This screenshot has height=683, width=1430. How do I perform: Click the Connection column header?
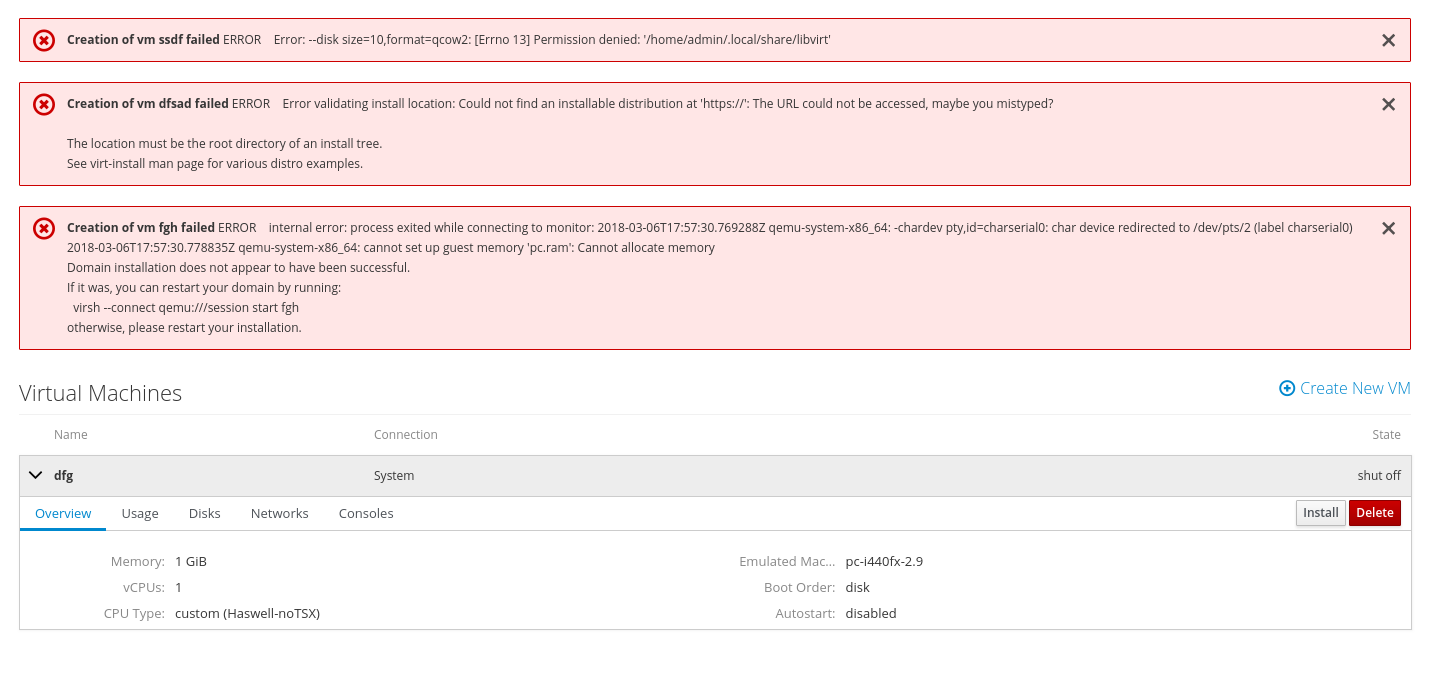405,435
